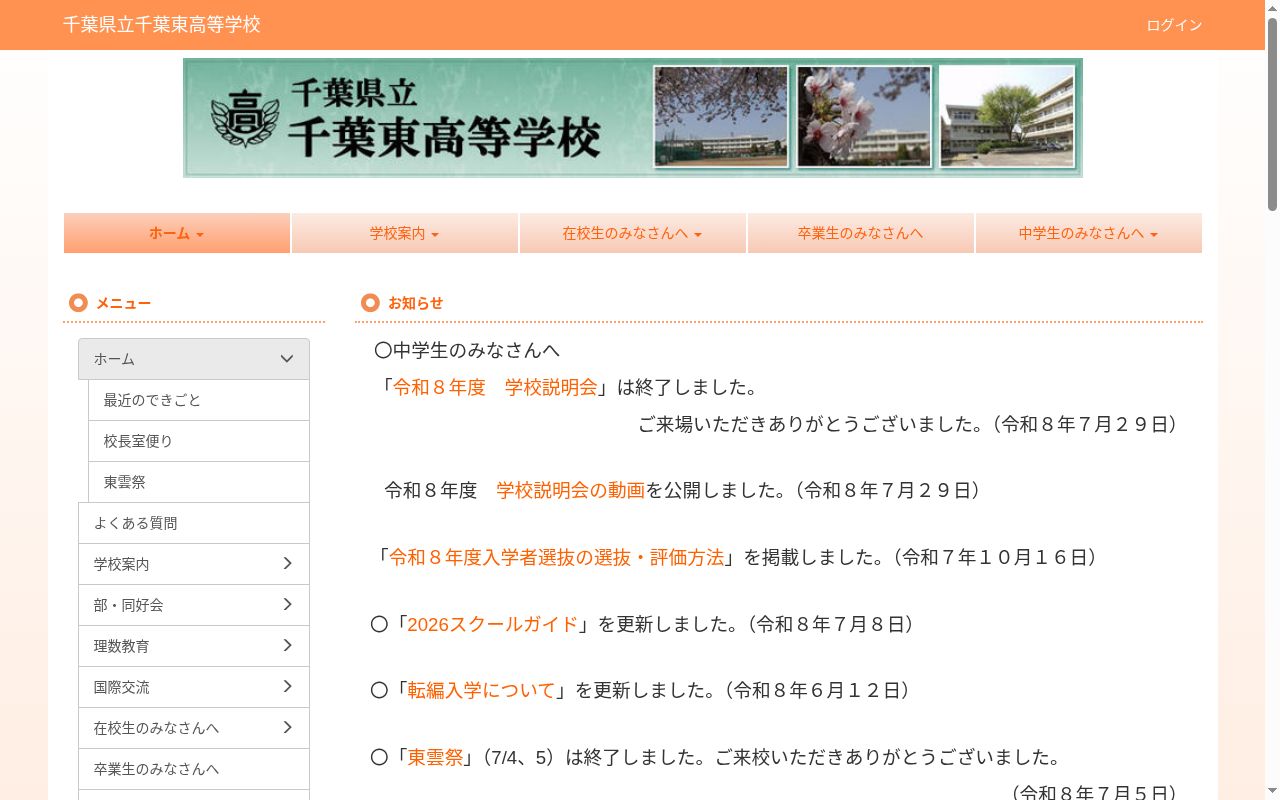This screenshot has height=800, width=1280.
Task: Click the 理数教育 sidebar menu label
Action: tap(122, 646)
